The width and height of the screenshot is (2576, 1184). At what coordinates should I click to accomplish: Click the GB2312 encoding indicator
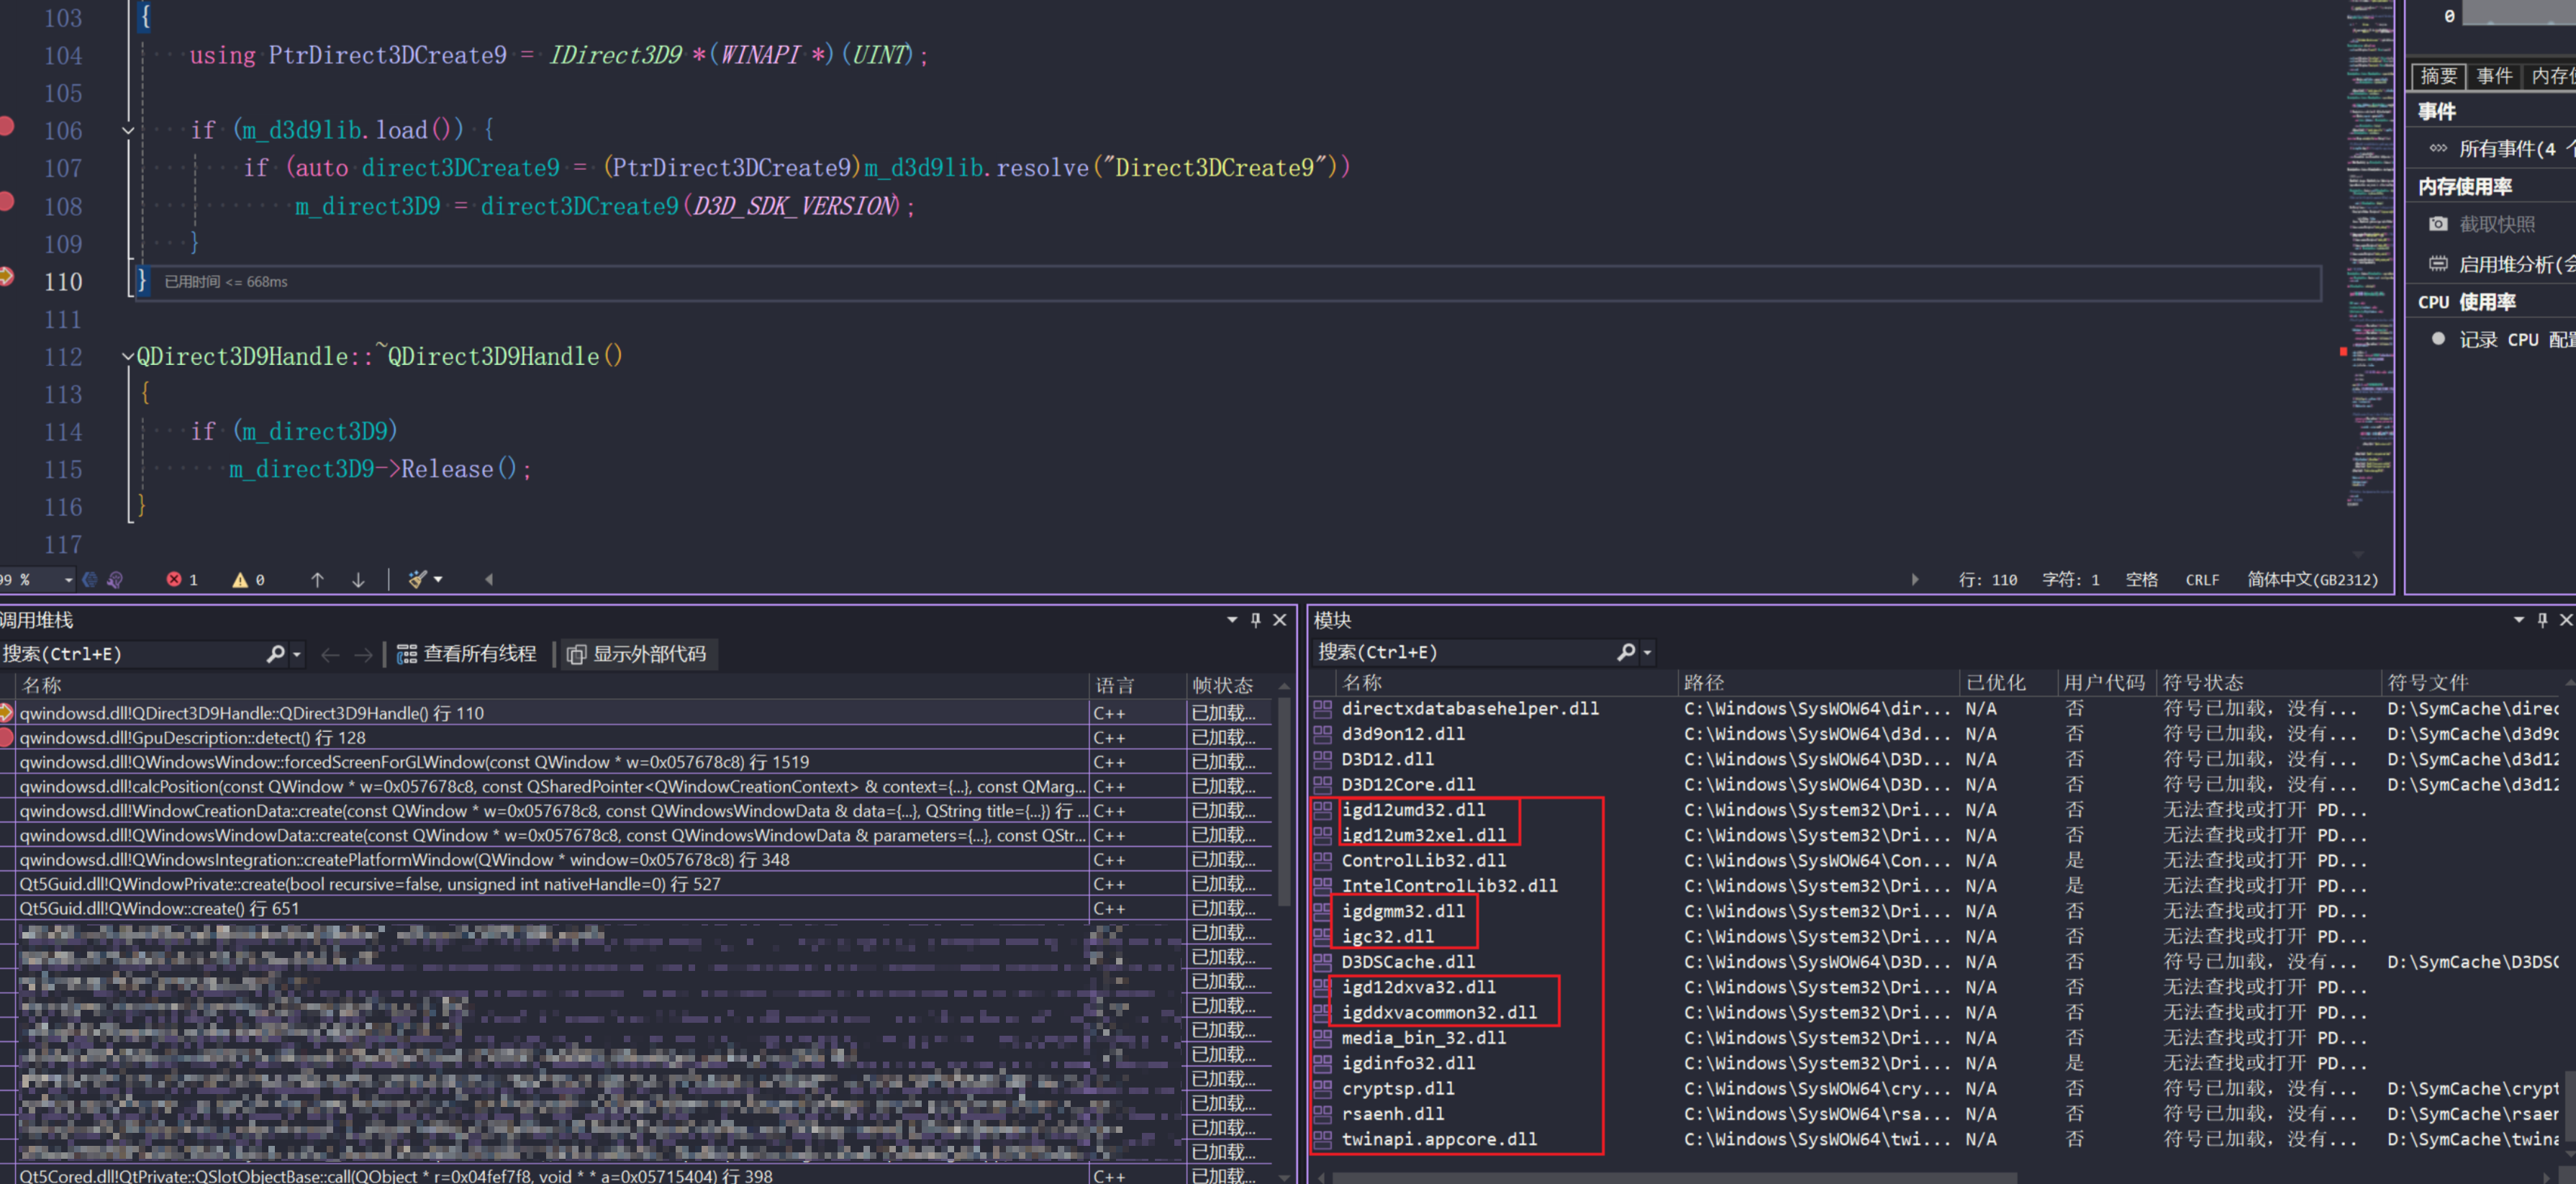[2312, 579]
